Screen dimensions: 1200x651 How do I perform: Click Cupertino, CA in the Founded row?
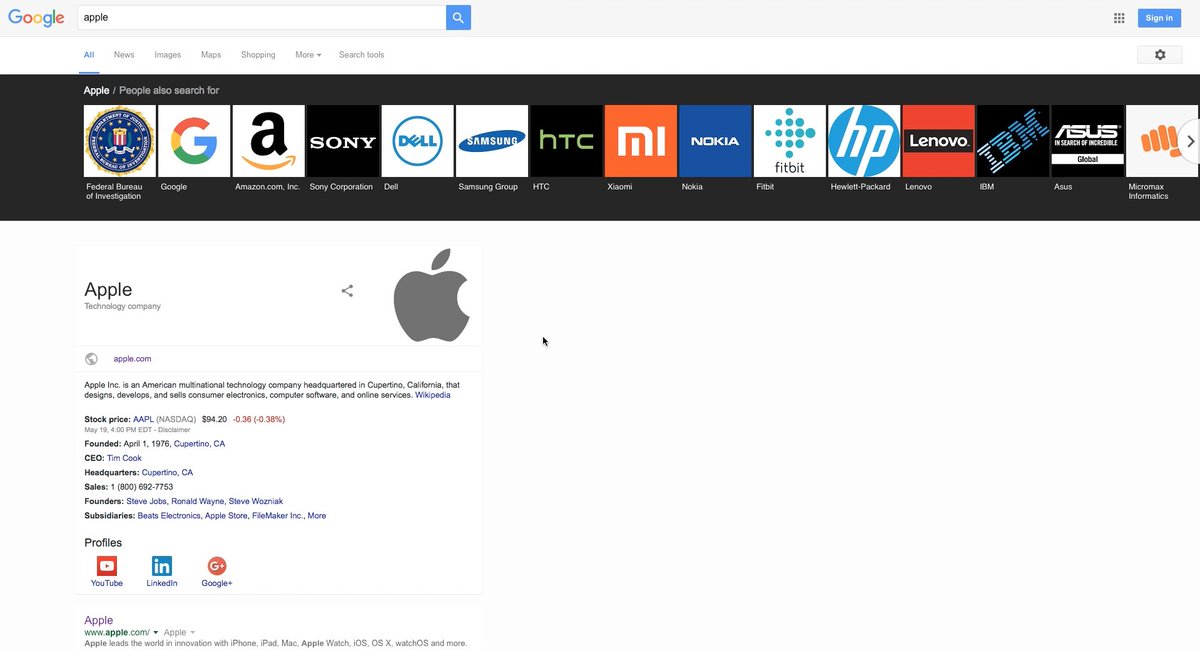point(199,444)
